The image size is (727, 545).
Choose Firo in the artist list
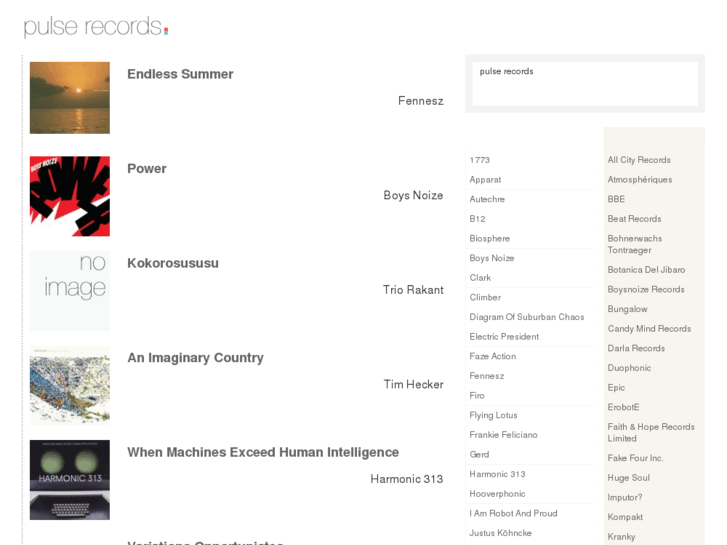(477, 396)
